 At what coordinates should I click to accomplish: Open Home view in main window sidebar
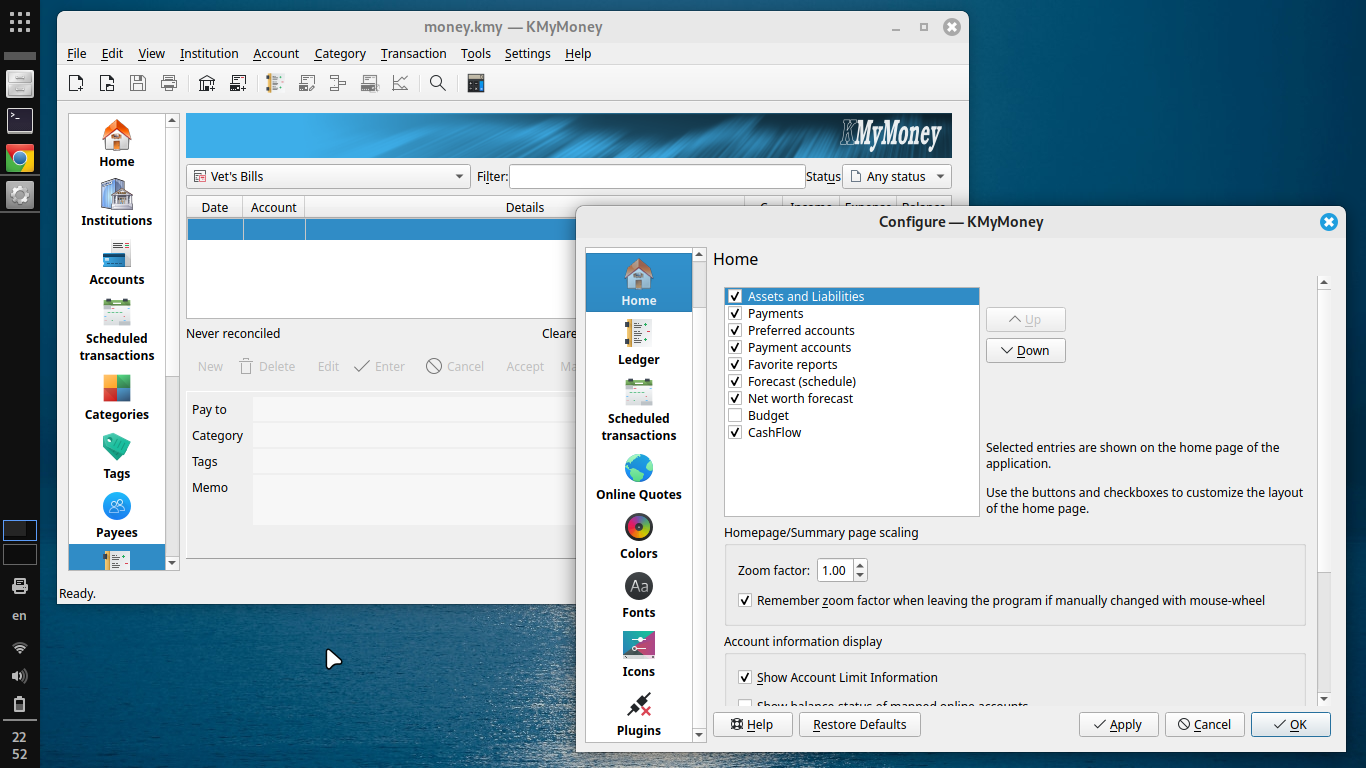117,144
